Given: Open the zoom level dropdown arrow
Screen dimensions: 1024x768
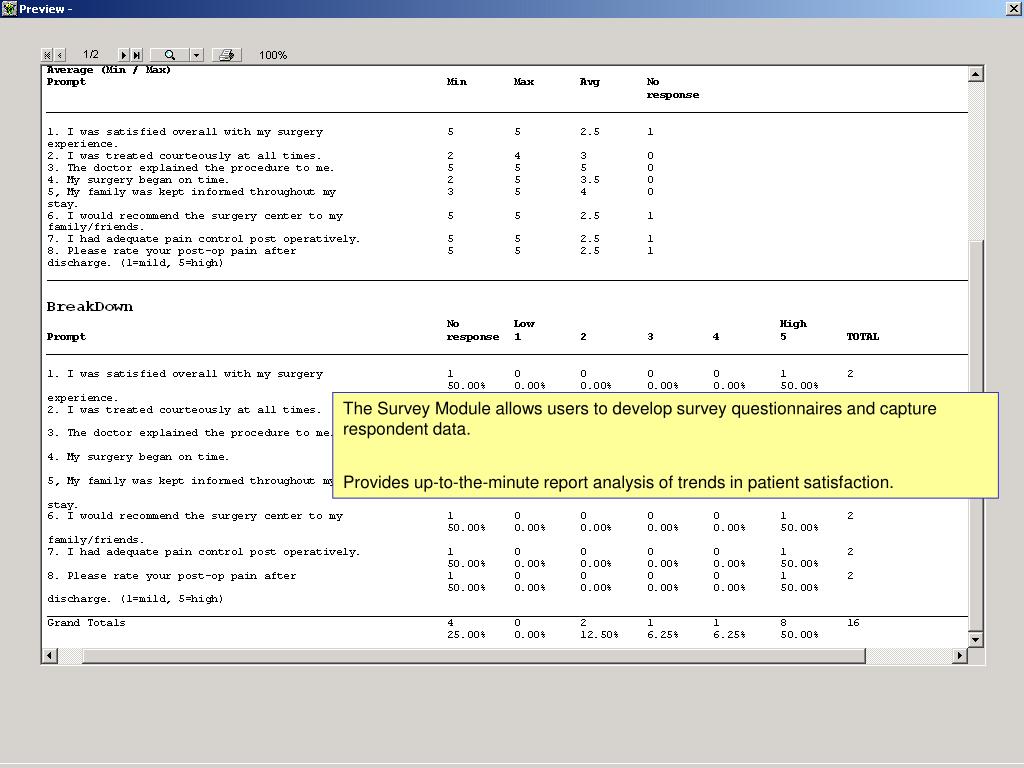Looking at the screenshot, I should click(197, 56).
